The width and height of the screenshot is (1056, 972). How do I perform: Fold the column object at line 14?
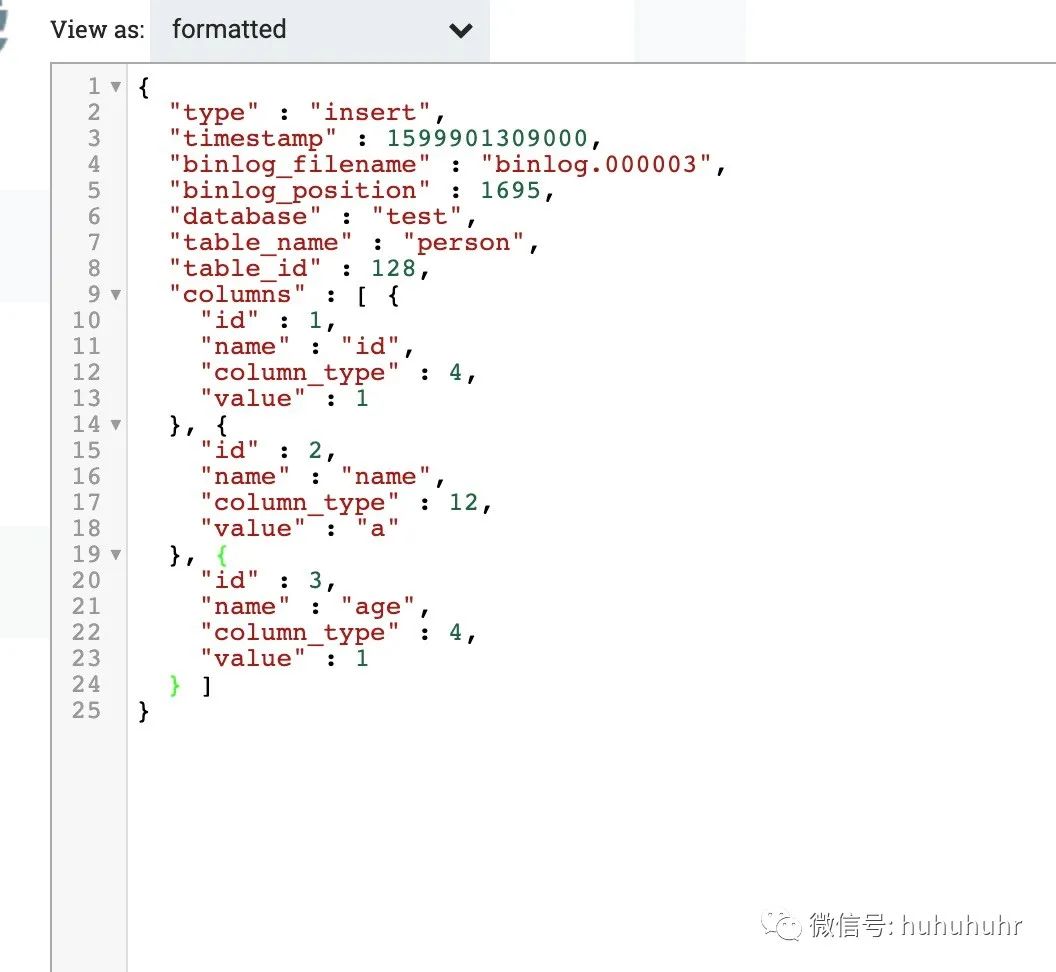[116, 425]
